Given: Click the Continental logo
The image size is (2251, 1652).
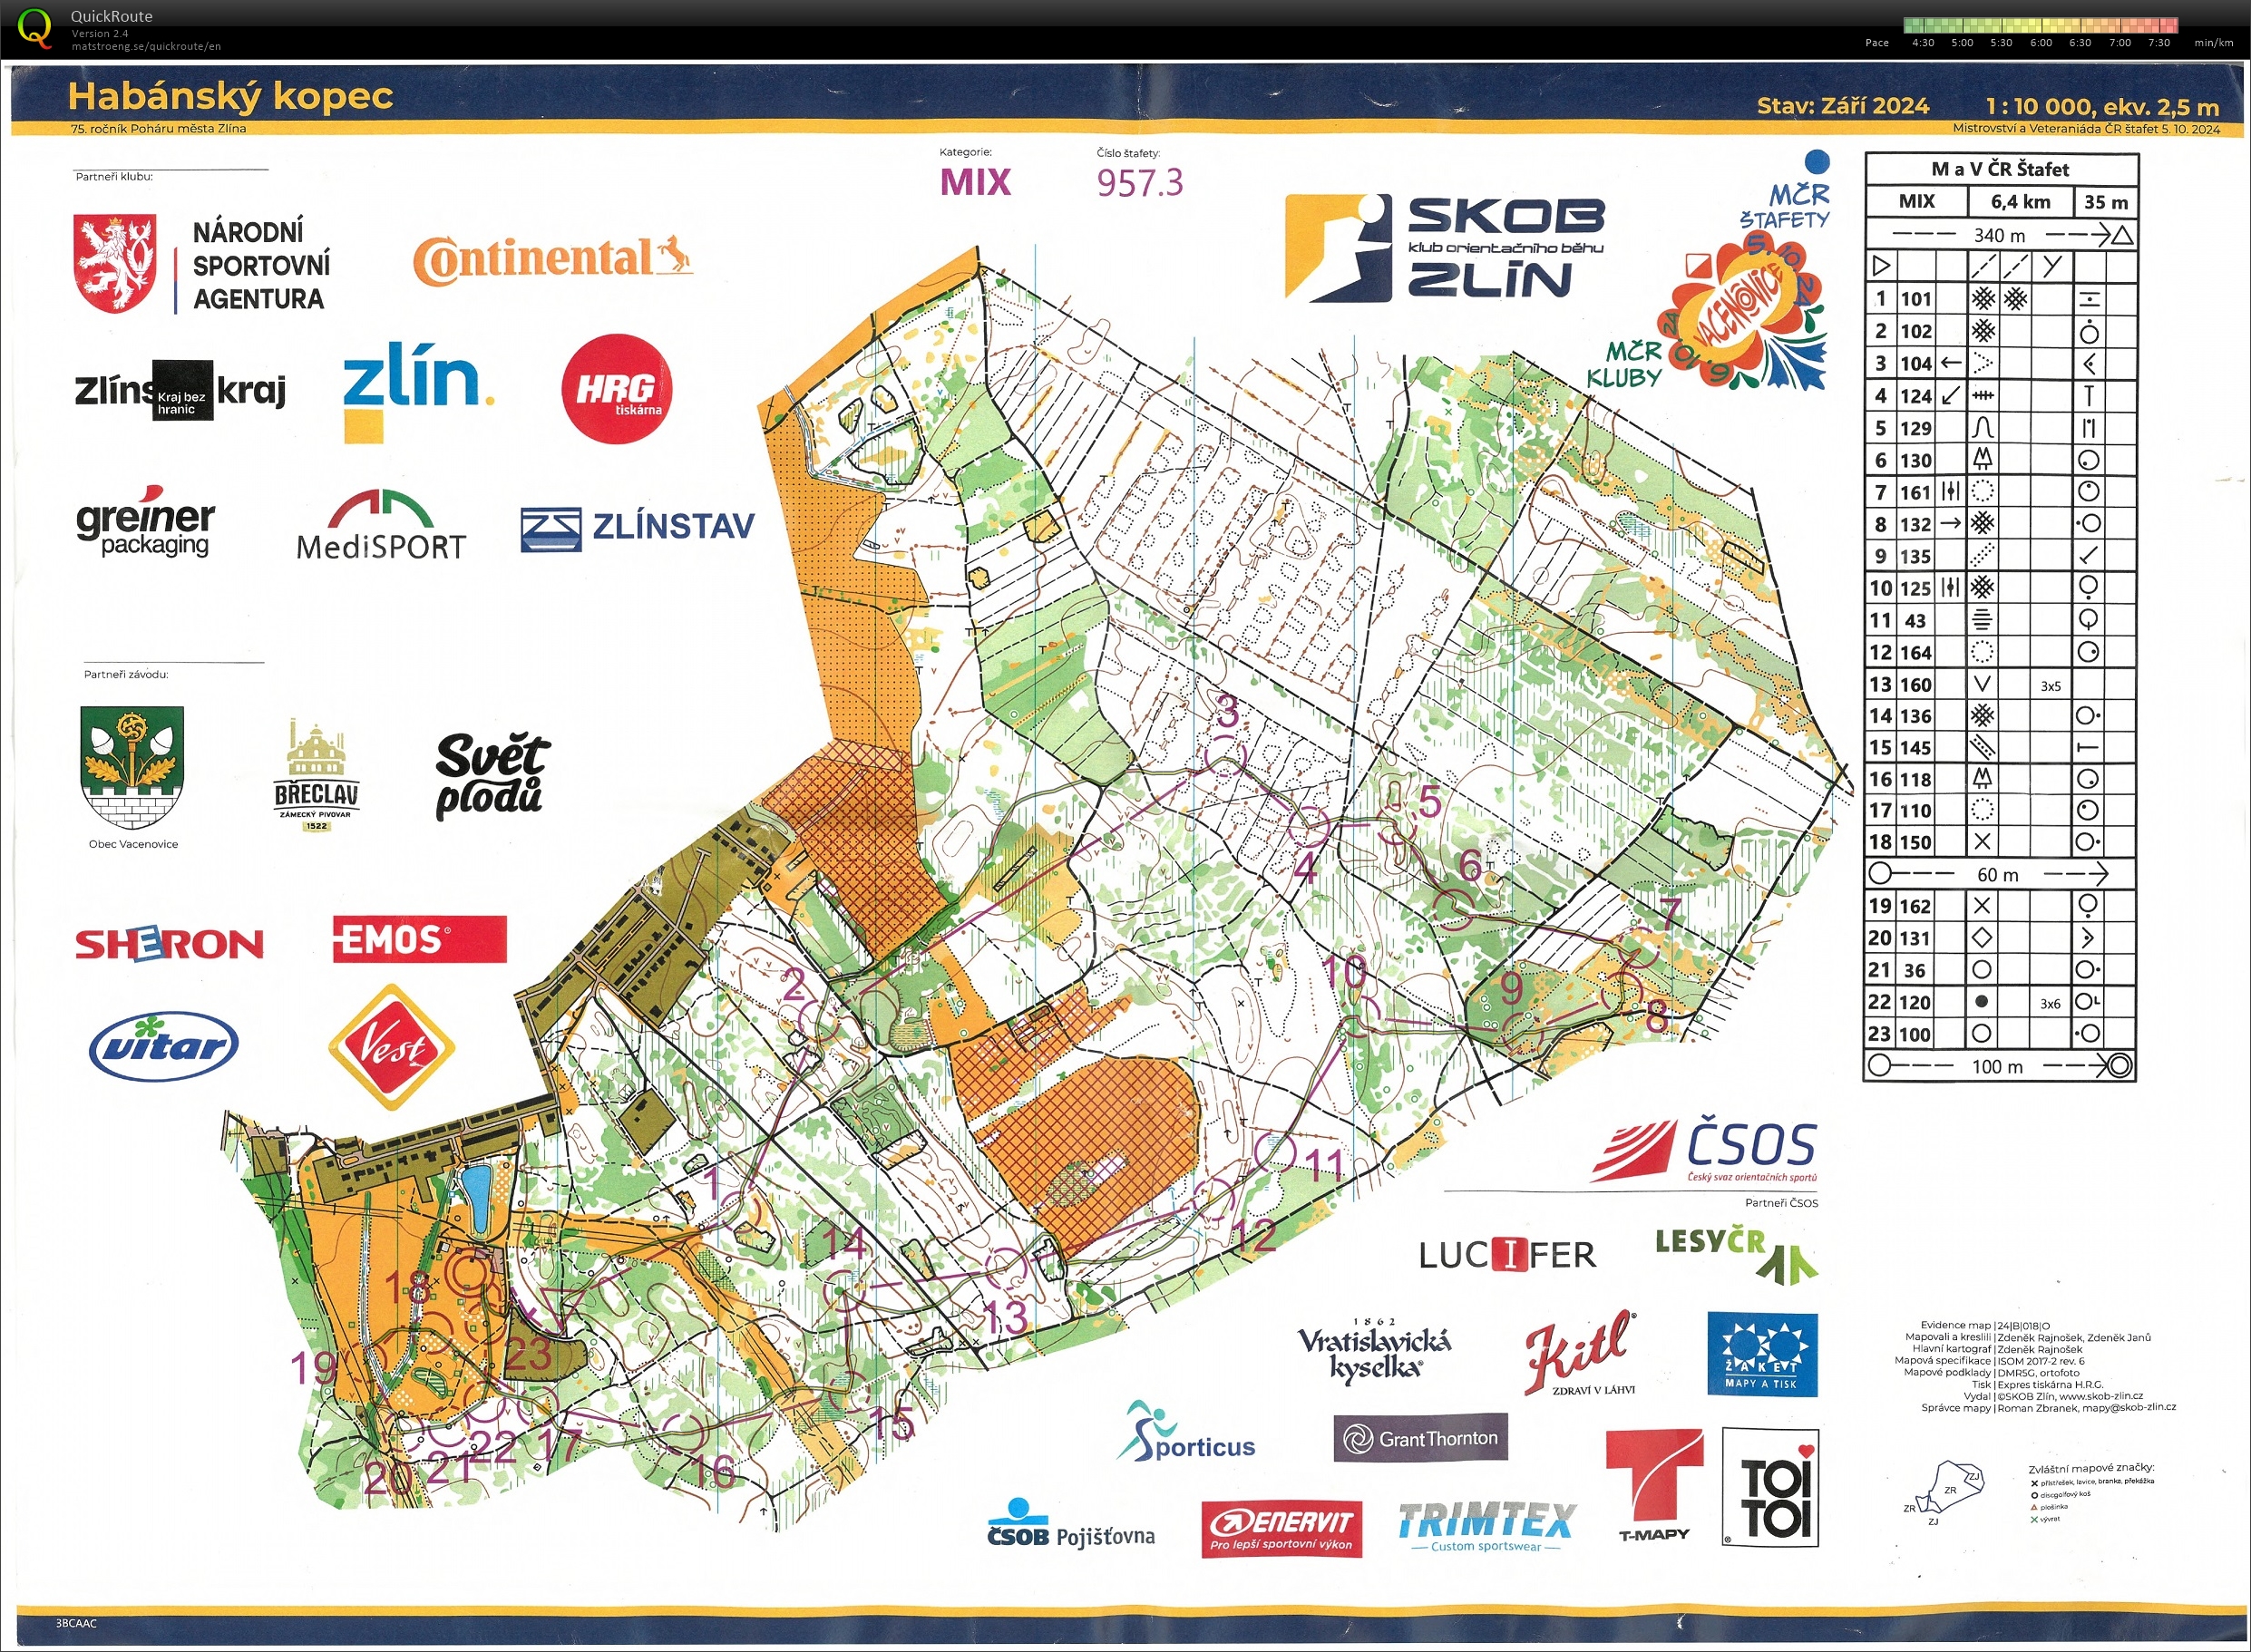Looking at the screenshot, I should (553, 258).
